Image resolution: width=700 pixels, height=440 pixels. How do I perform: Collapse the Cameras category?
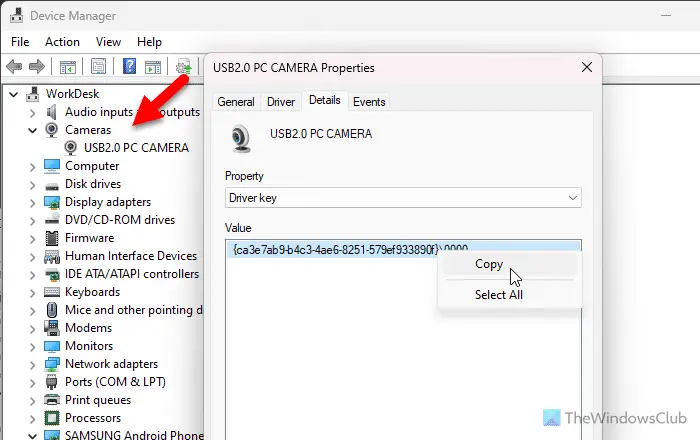tap(33, 130)
